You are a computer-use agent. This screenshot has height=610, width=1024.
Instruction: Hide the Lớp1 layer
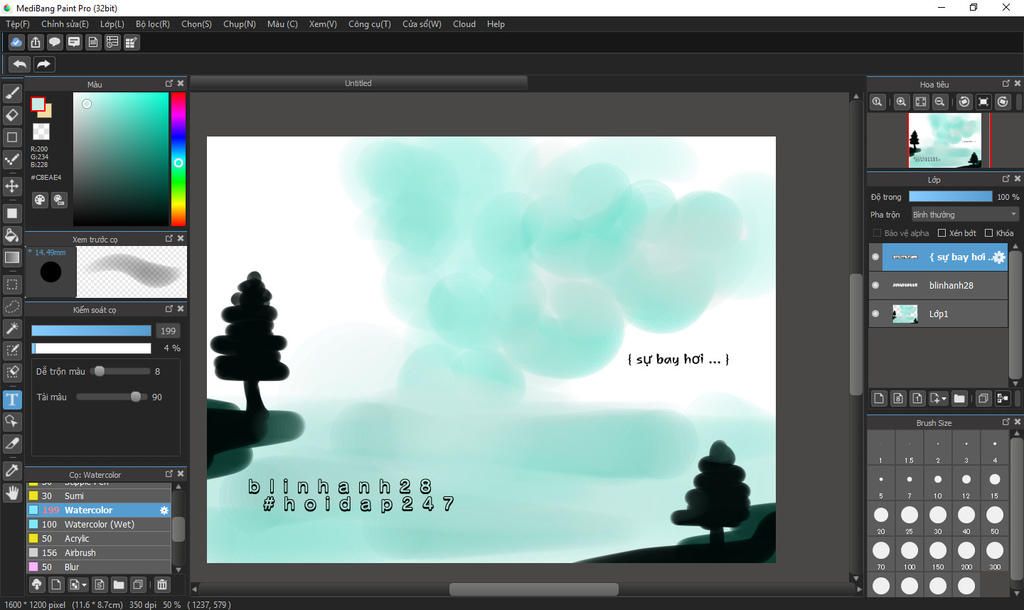tap(876, 313)
